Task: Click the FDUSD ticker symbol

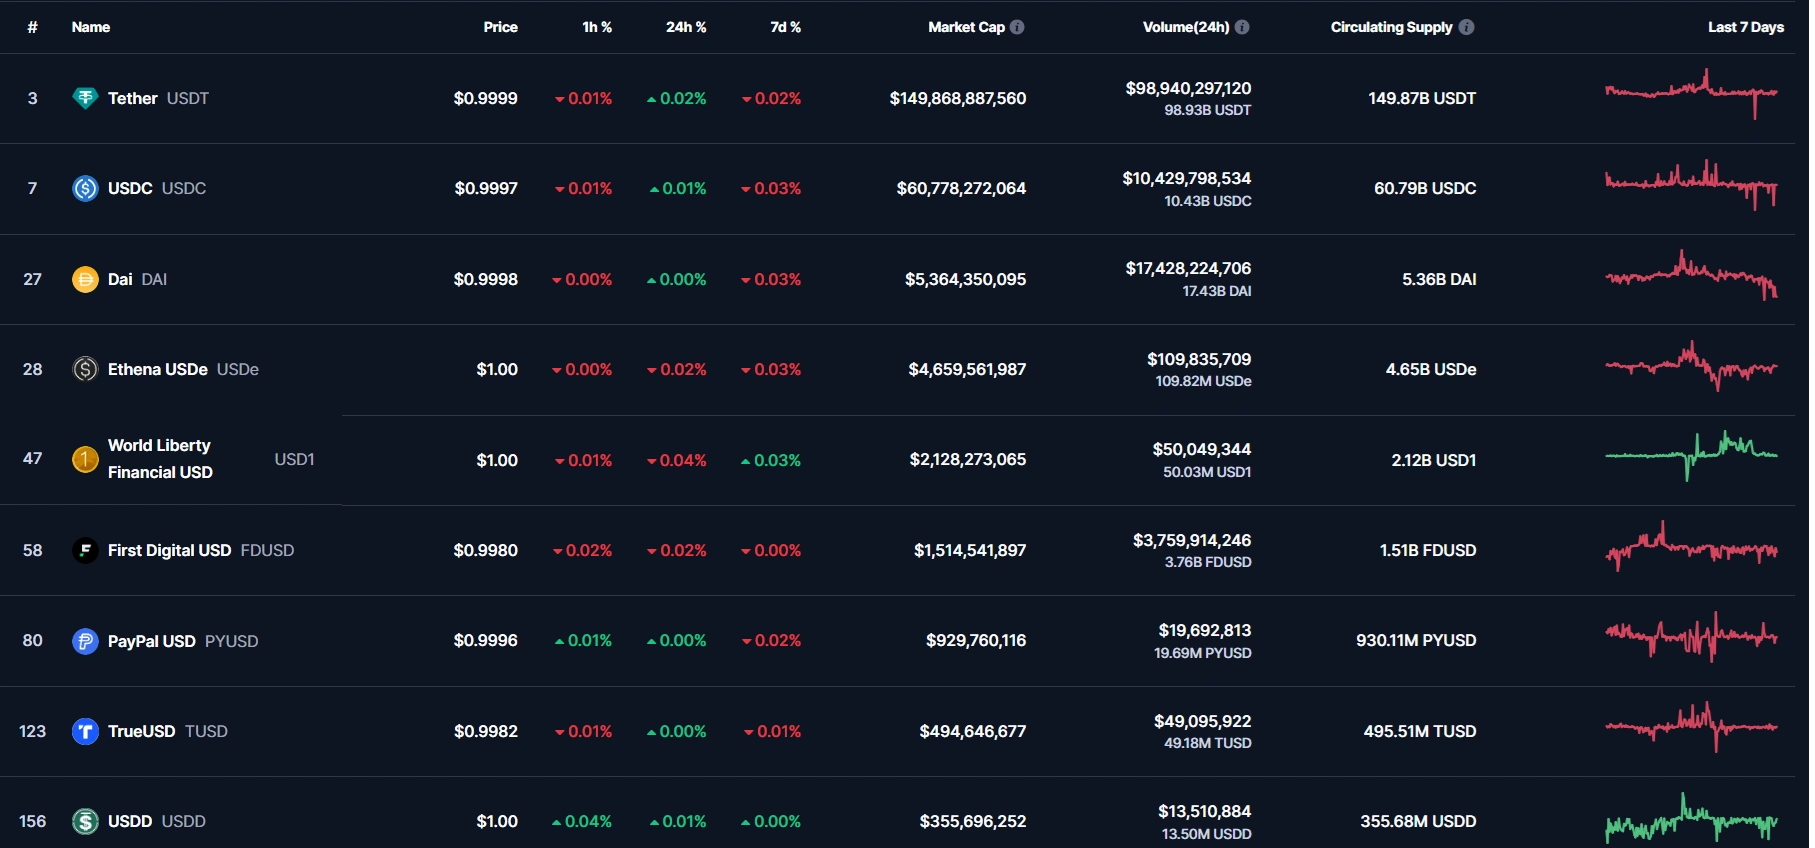Action: [267, 550]
